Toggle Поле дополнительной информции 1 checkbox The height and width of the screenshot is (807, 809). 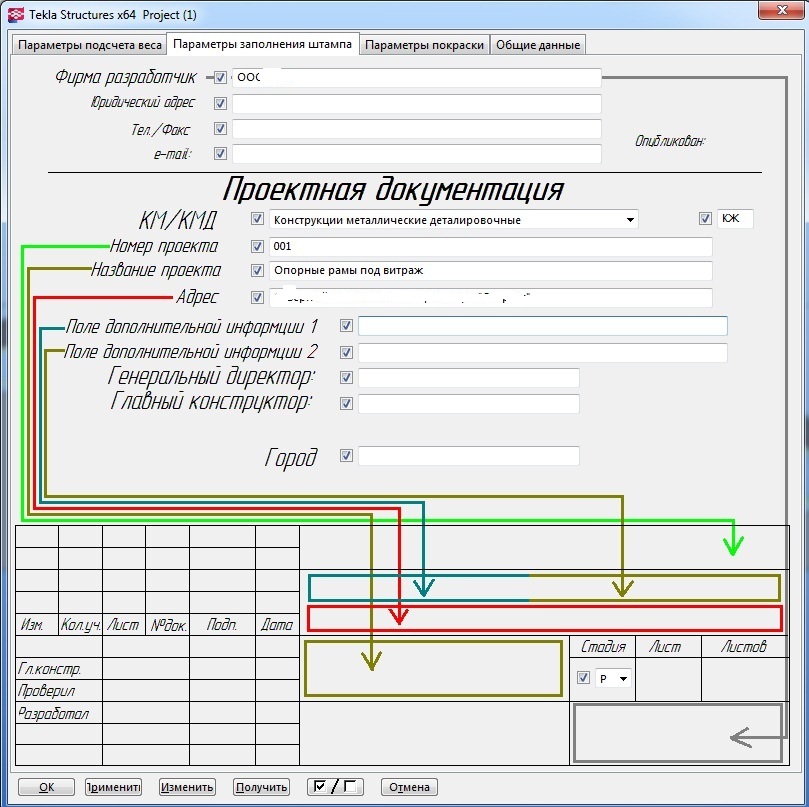tap(346, 326)
